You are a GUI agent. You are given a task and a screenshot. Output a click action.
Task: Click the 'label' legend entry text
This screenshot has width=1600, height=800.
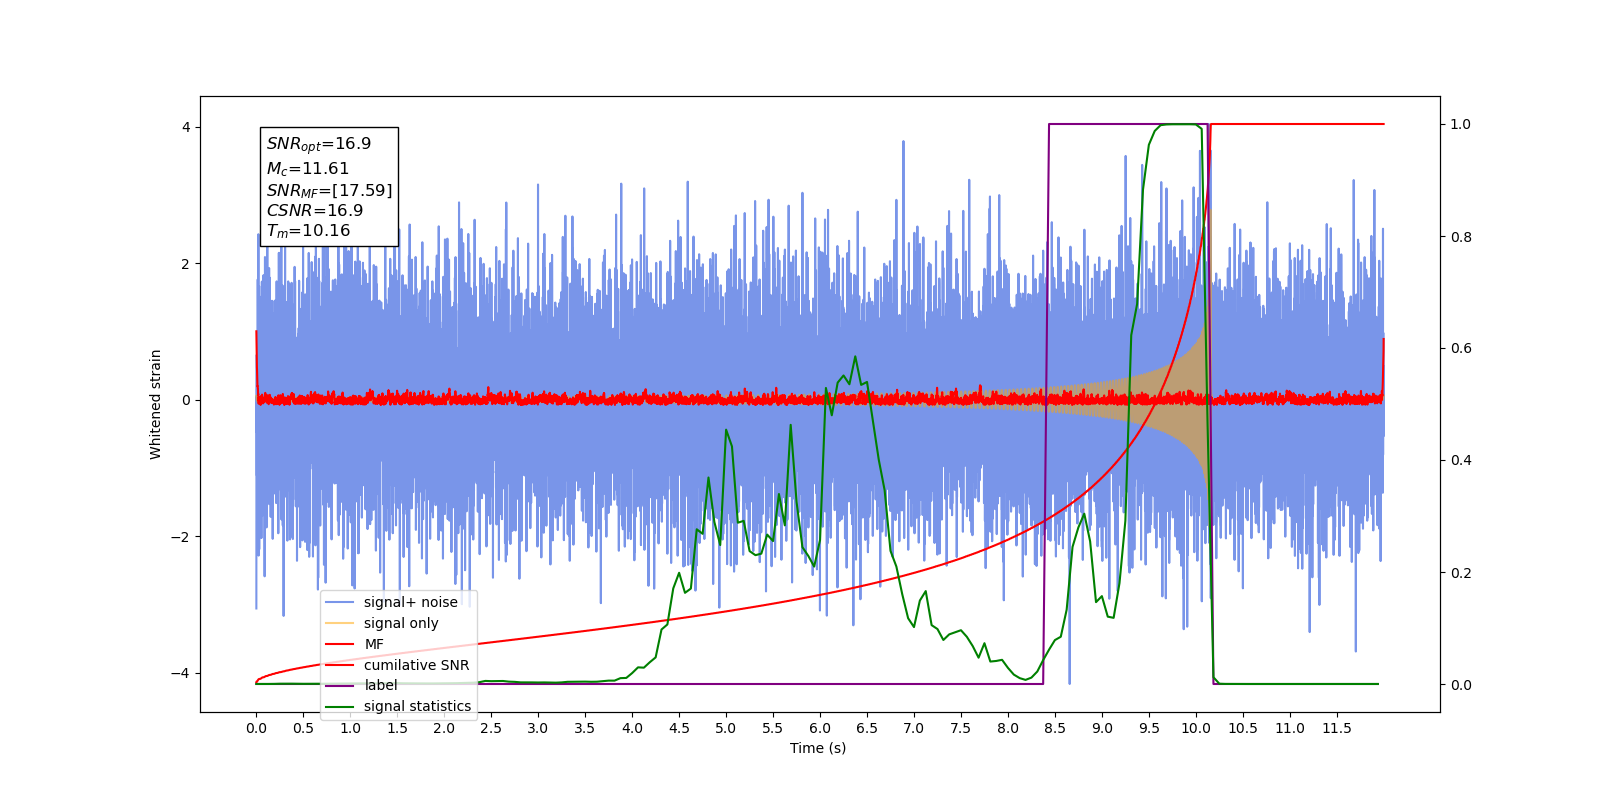click(x=381, y=685)
